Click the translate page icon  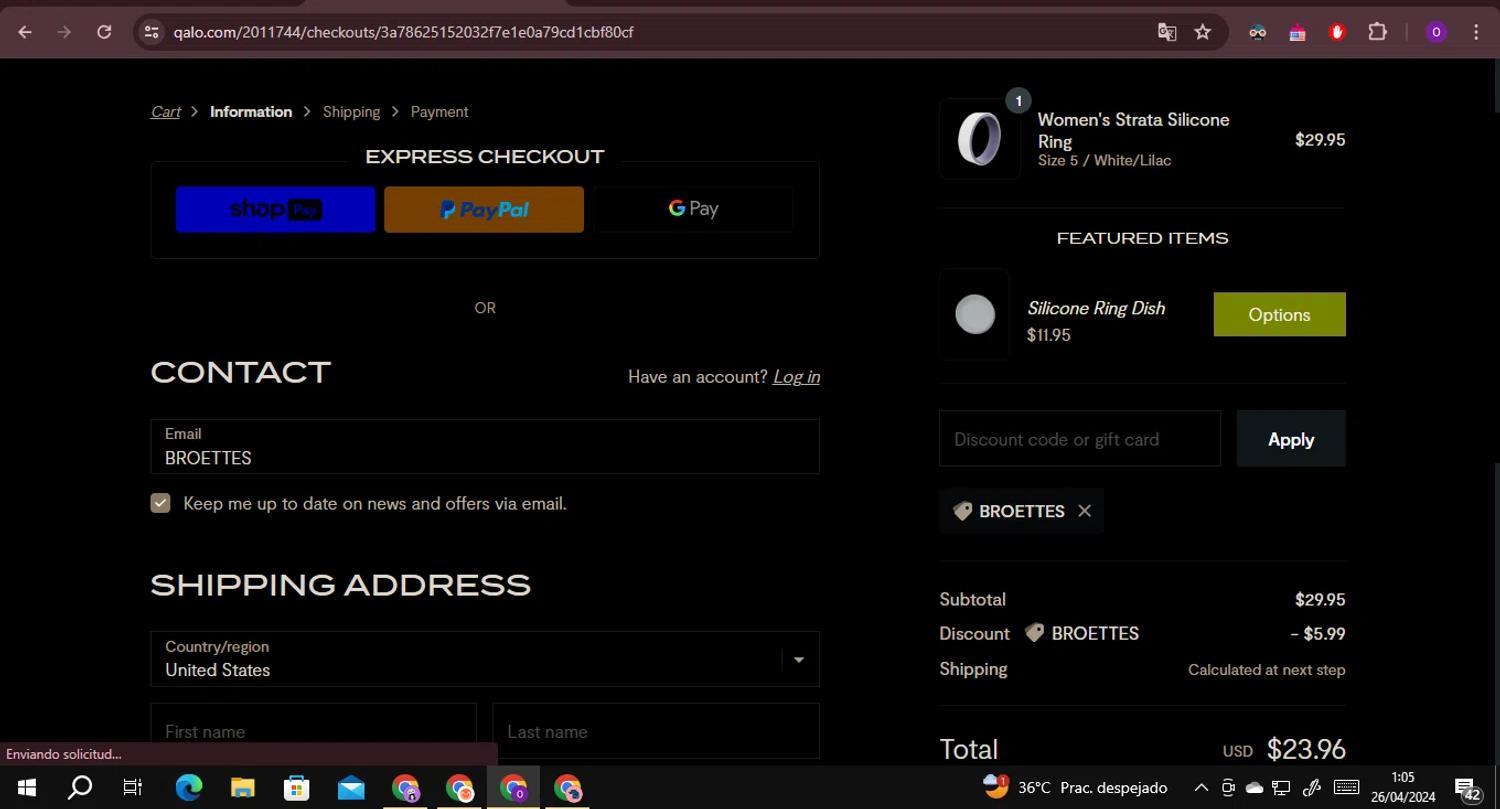[x=1167, y=32]
